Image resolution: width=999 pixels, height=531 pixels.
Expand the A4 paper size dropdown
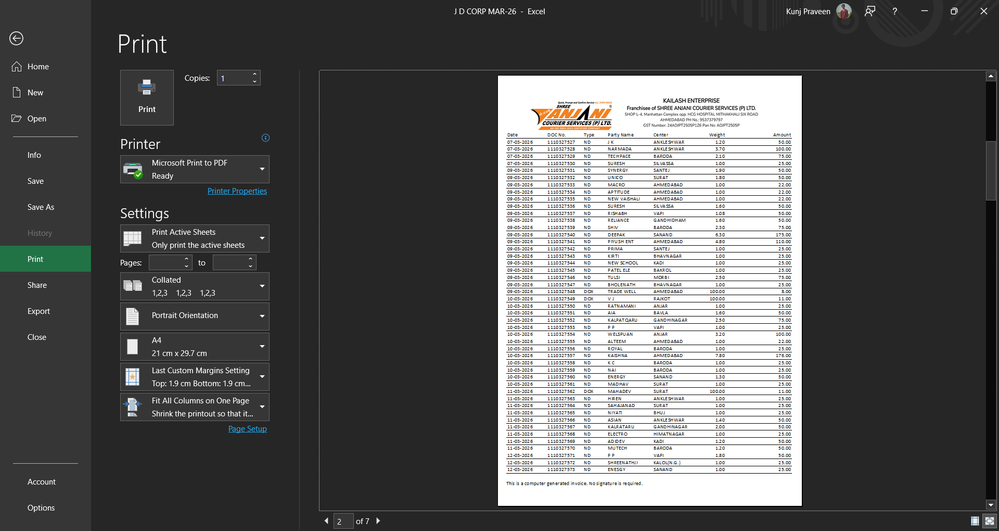pos(194,347)
